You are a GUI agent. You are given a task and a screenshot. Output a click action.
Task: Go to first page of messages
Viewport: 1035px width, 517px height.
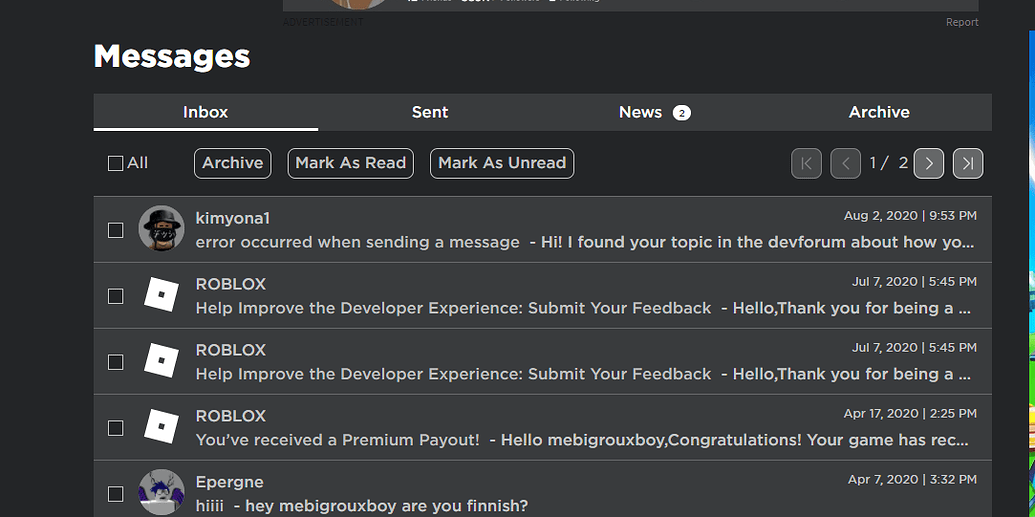806,163
